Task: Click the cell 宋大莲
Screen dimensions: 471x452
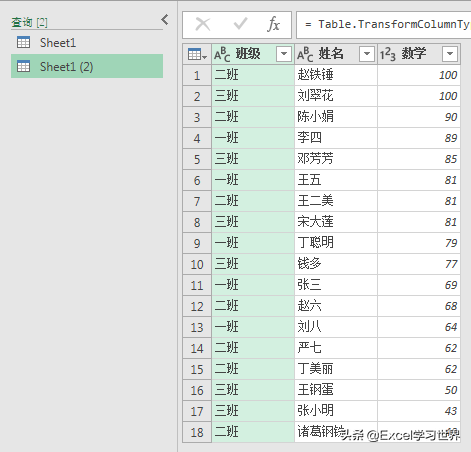Action: (336, 222)
